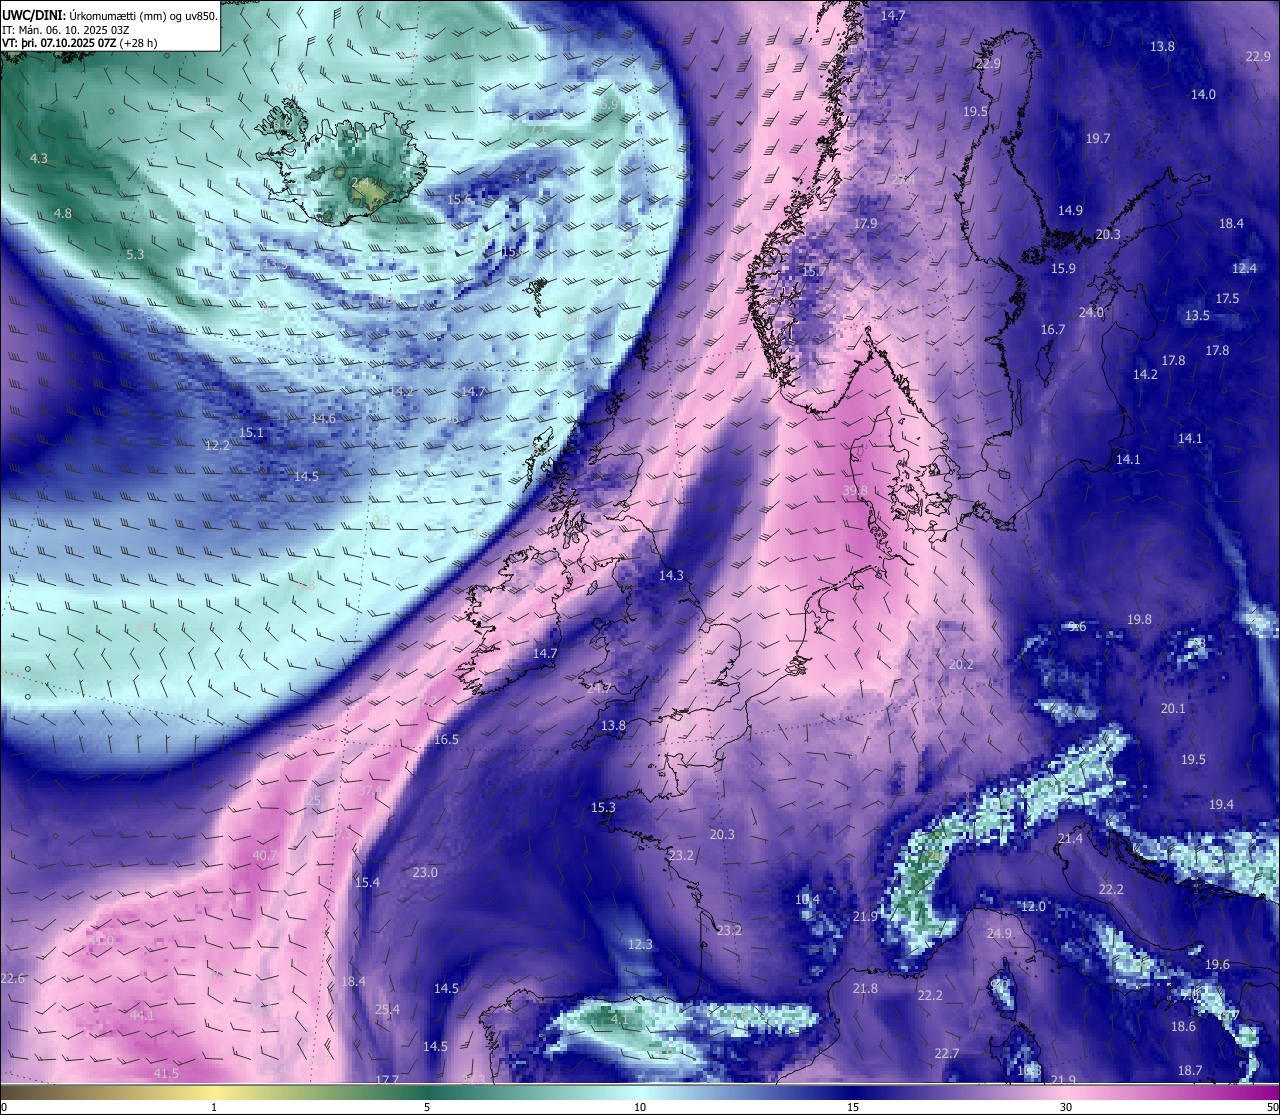
Task: Select the 15.6 value southeast of Iceland
Action: point(459,199)
